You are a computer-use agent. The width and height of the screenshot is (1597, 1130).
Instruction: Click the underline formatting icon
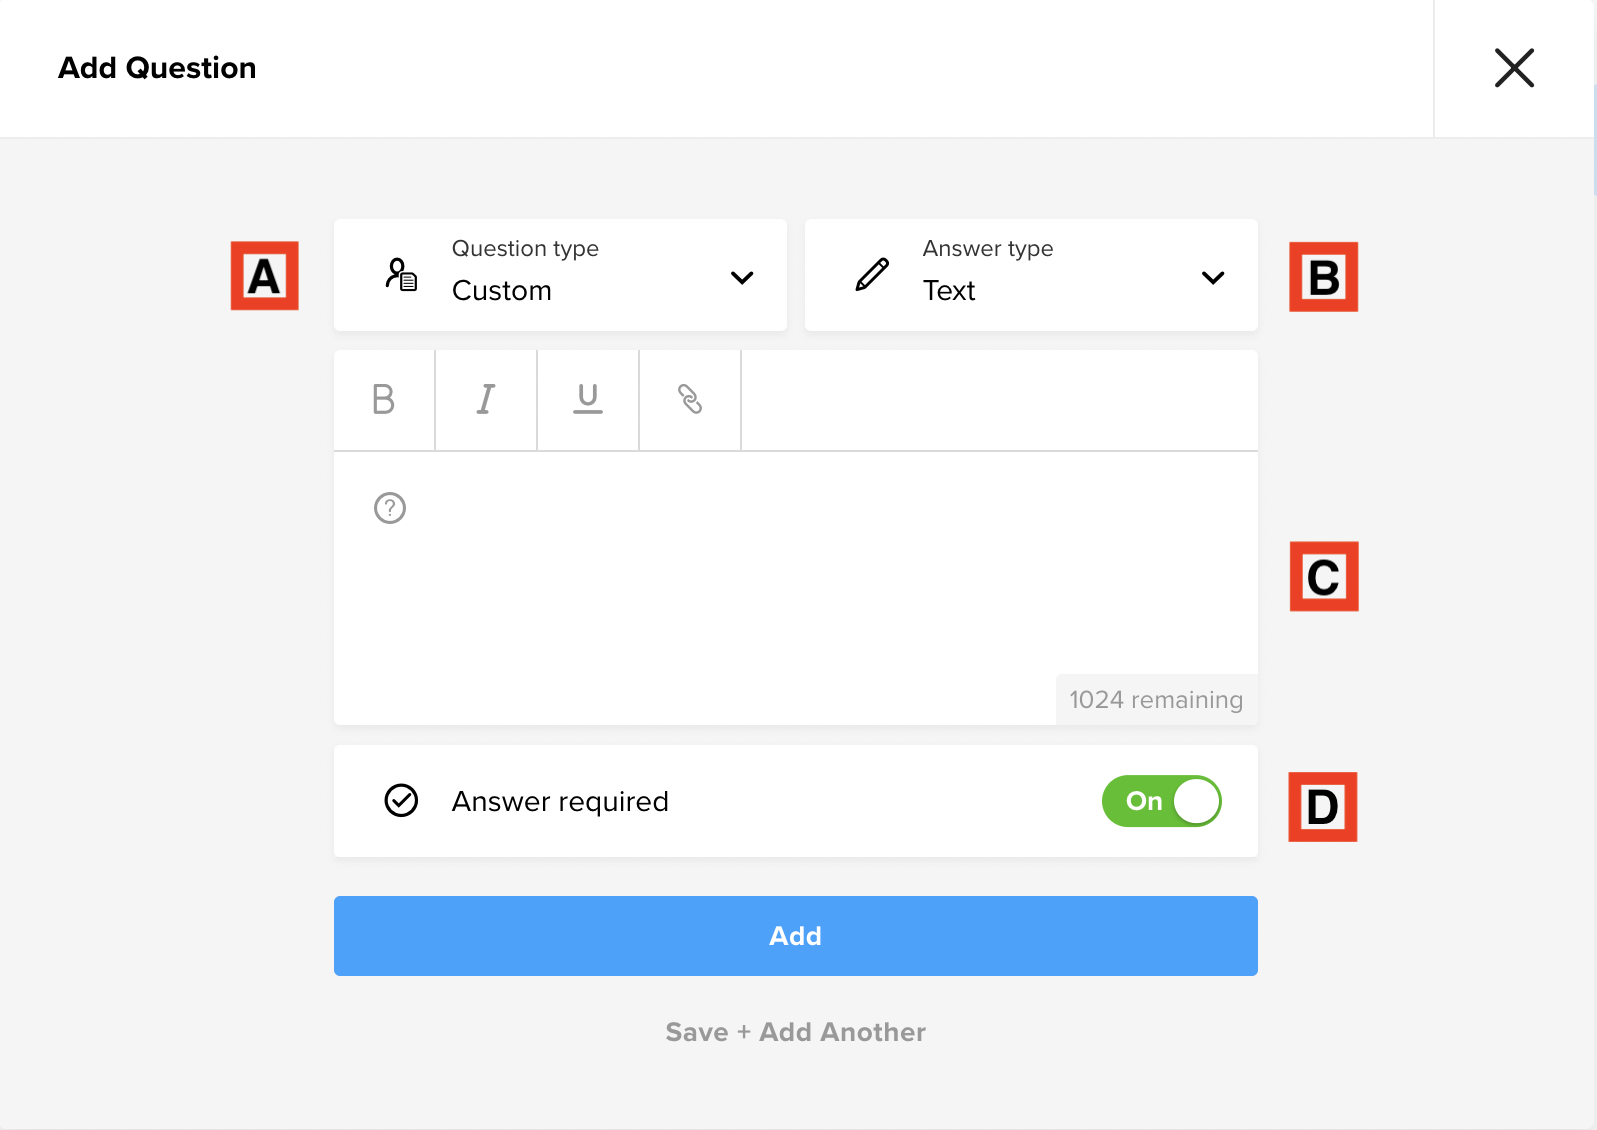click(x=588, y=400)
